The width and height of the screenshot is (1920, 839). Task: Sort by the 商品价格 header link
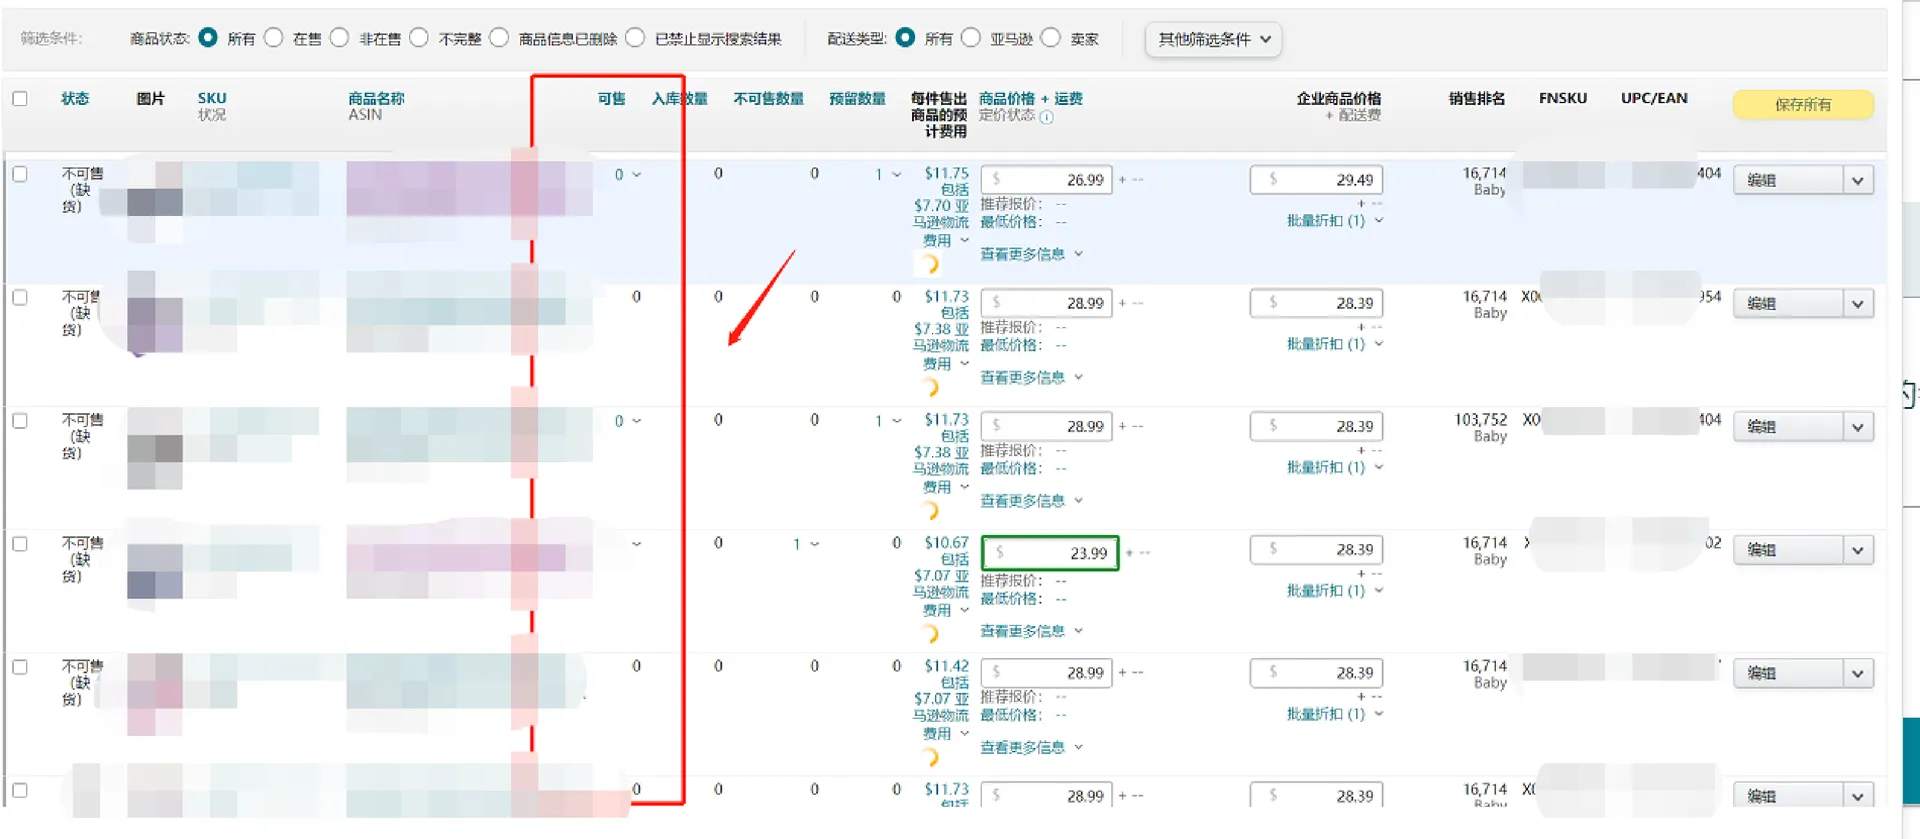click(x=1006, y=98)
